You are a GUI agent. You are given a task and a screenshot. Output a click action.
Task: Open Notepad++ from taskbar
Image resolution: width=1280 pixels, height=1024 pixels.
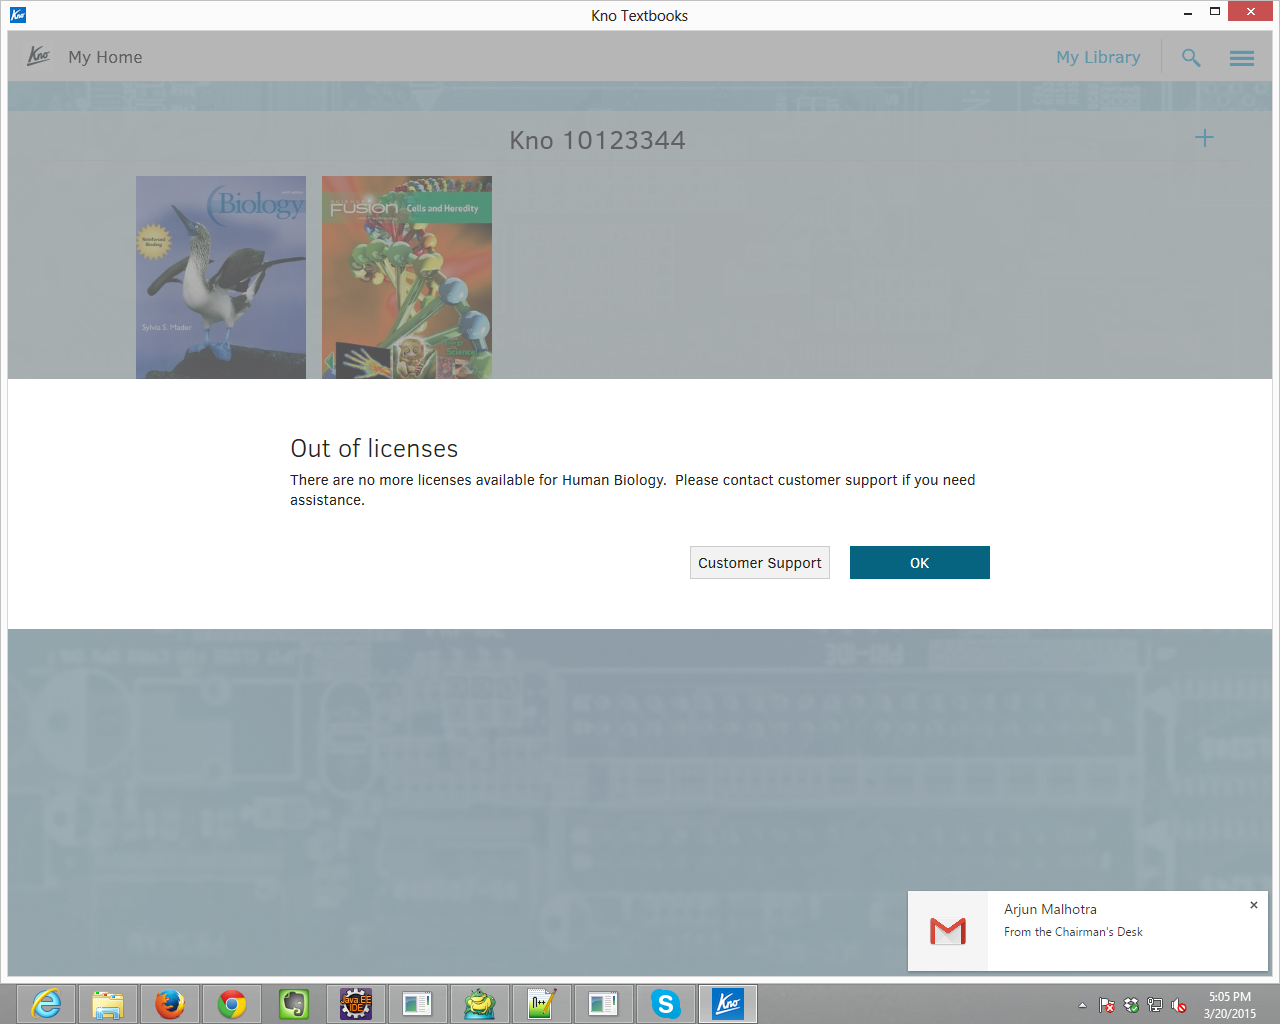542,1004
